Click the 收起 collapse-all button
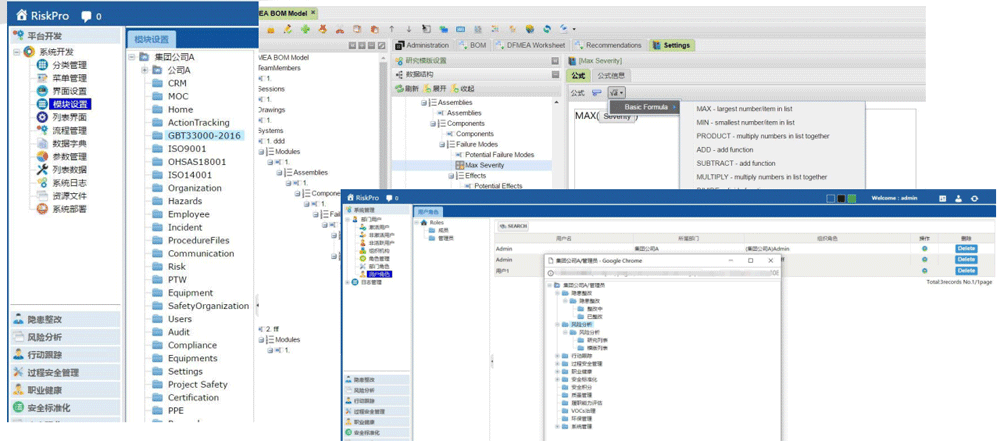The image size is (1000, 441). [x=463, y=89]
